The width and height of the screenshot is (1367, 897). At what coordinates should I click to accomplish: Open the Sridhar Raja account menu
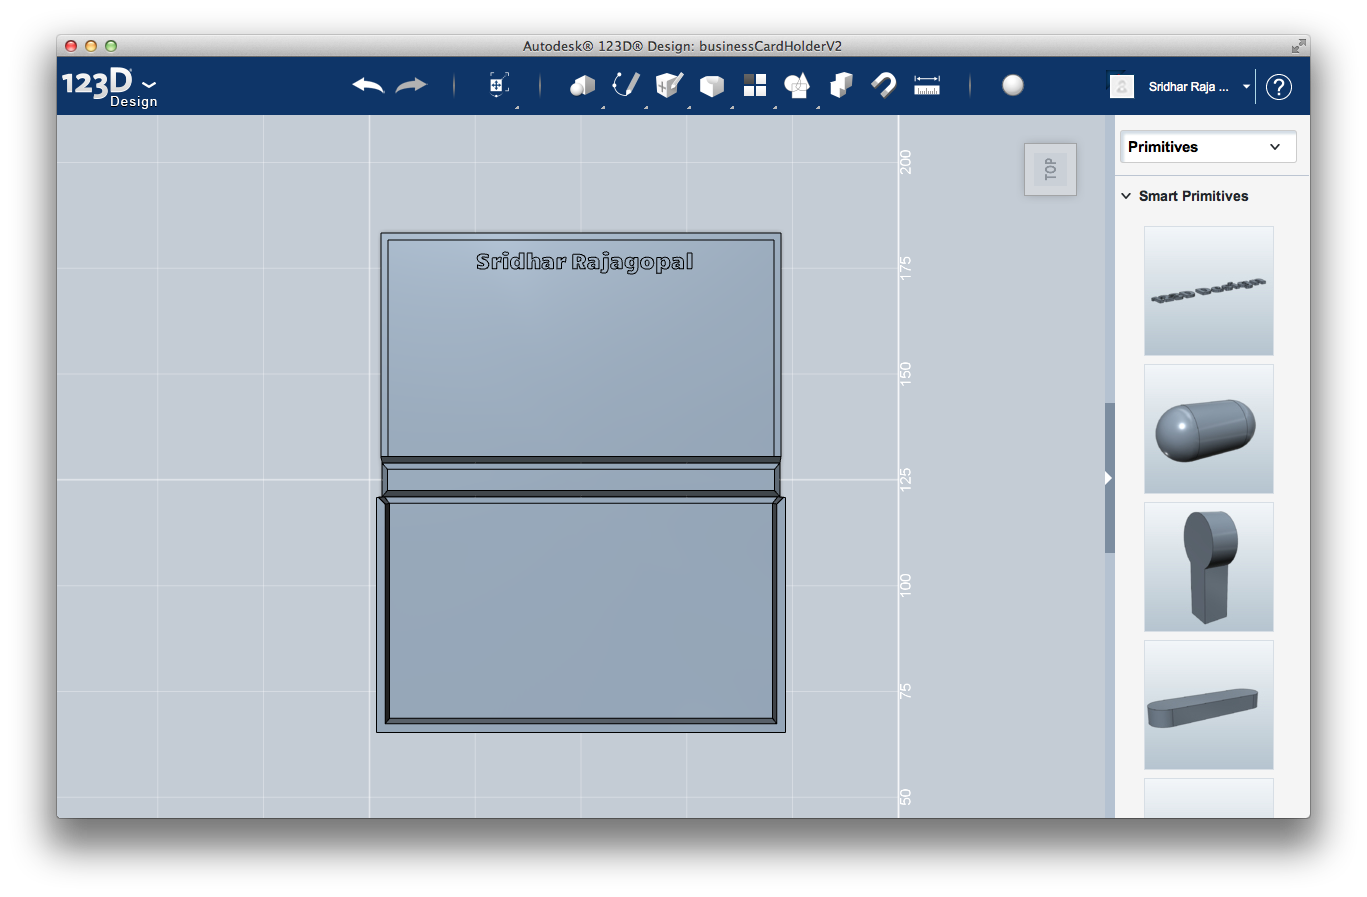click(1196, 86)
